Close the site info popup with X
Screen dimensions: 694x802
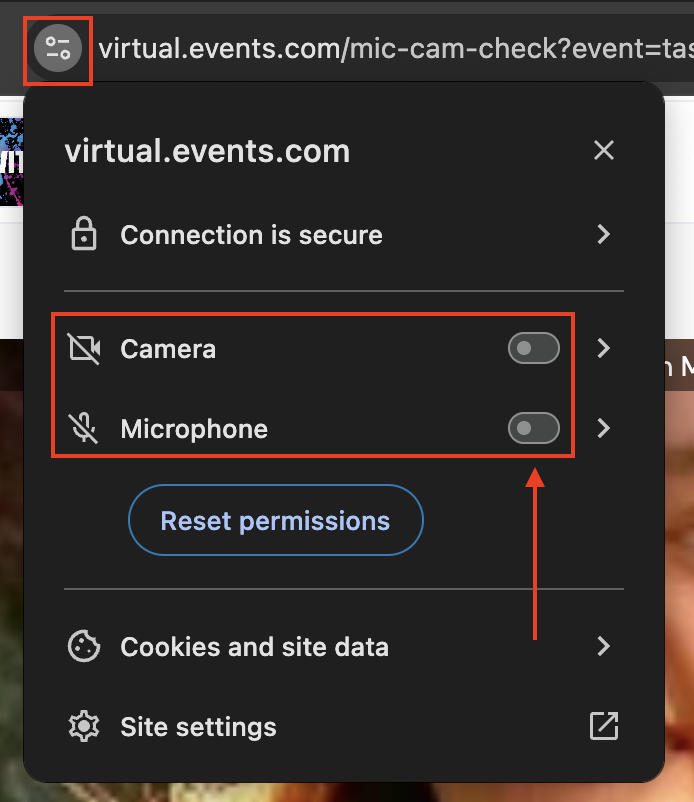tap(603, 151)
